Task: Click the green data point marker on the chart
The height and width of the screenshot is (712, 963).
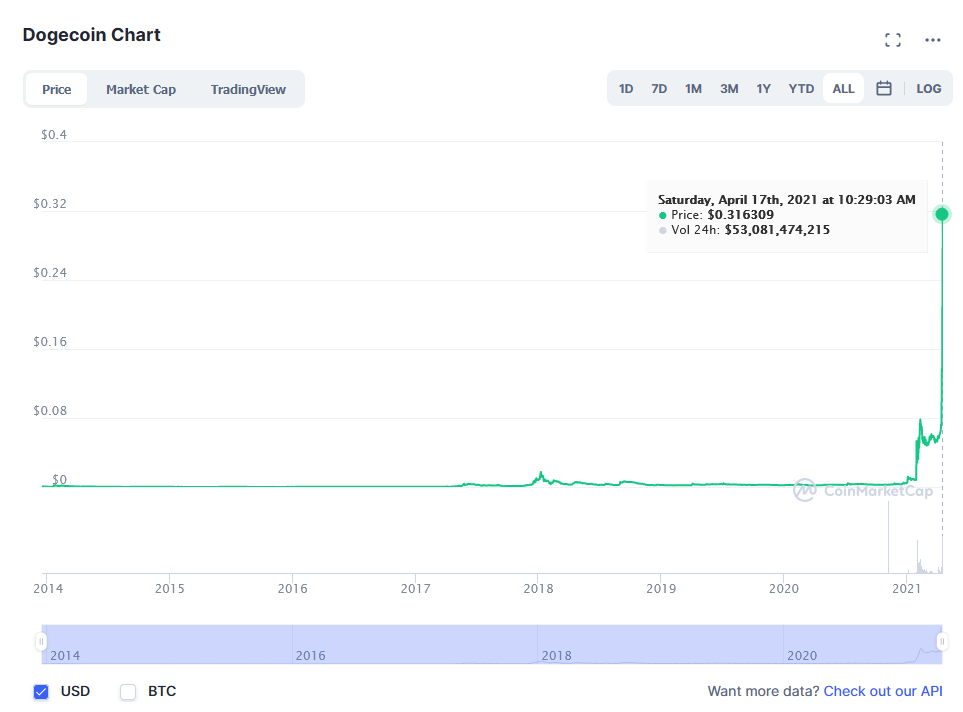Action: point(942,214)
